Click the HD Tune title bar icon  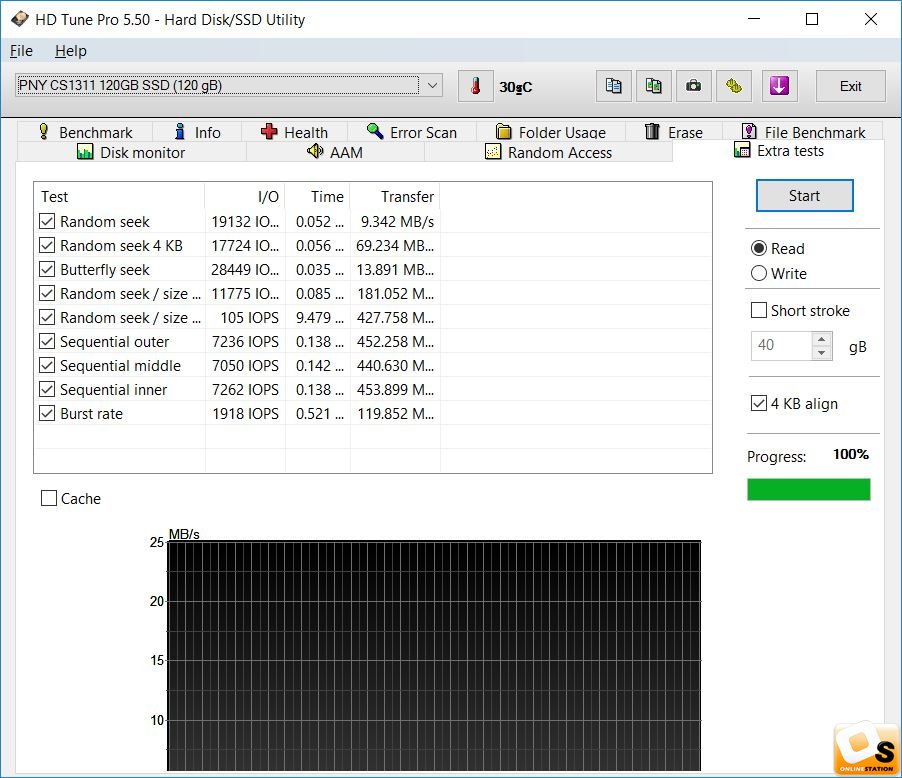pyautogui.click(x=20, y=19)
